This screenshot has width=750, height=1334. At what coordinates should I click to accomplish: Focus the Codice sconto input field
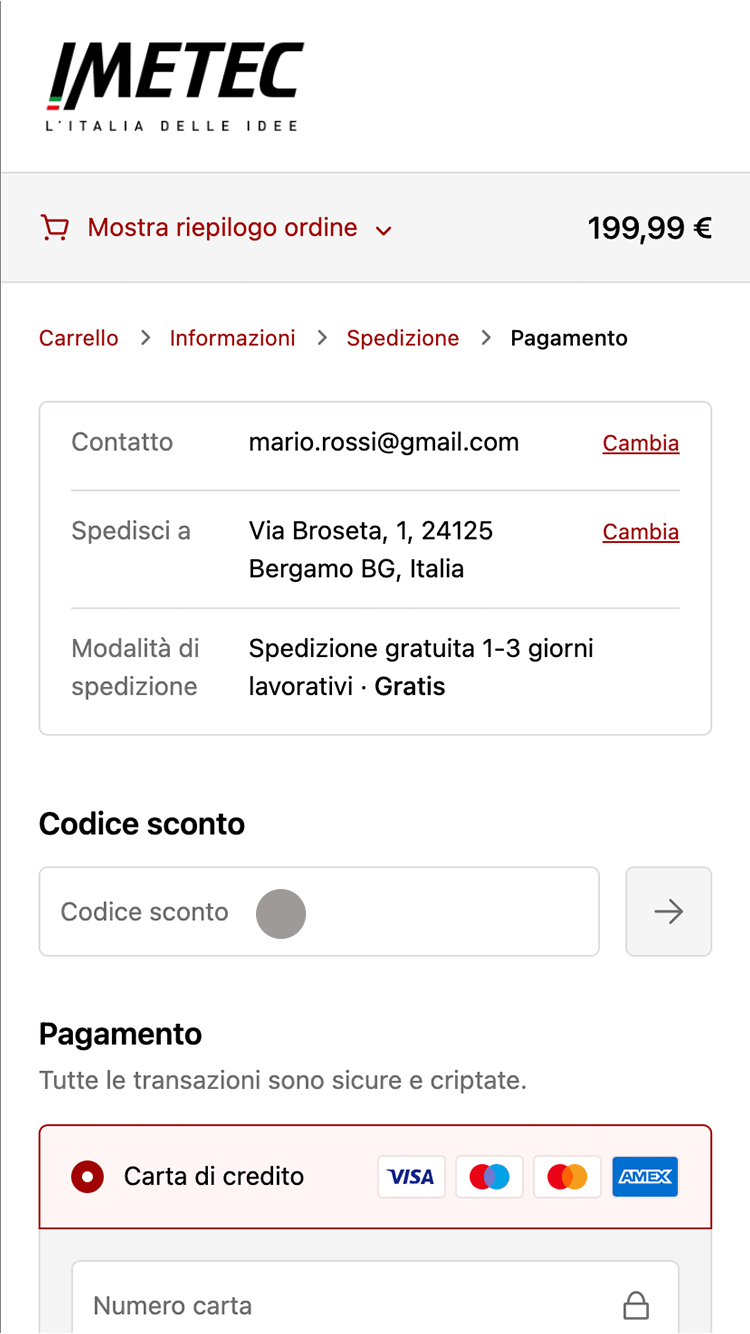coord(319,911)
